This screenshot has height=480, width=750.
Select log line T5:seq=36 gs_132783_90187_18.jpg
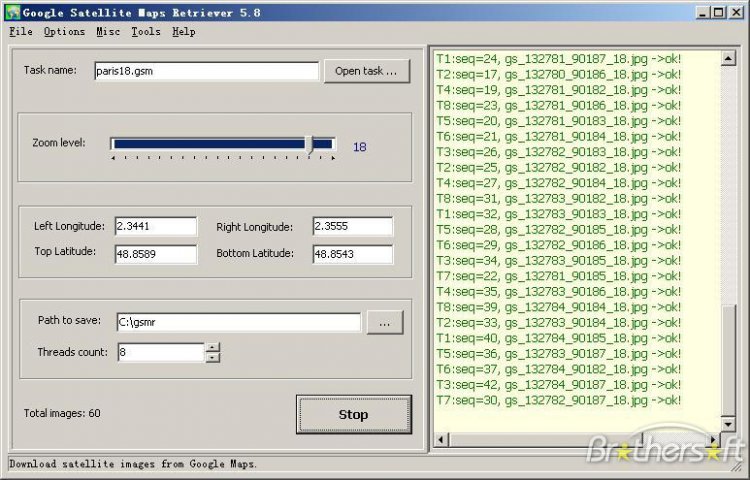558,354
